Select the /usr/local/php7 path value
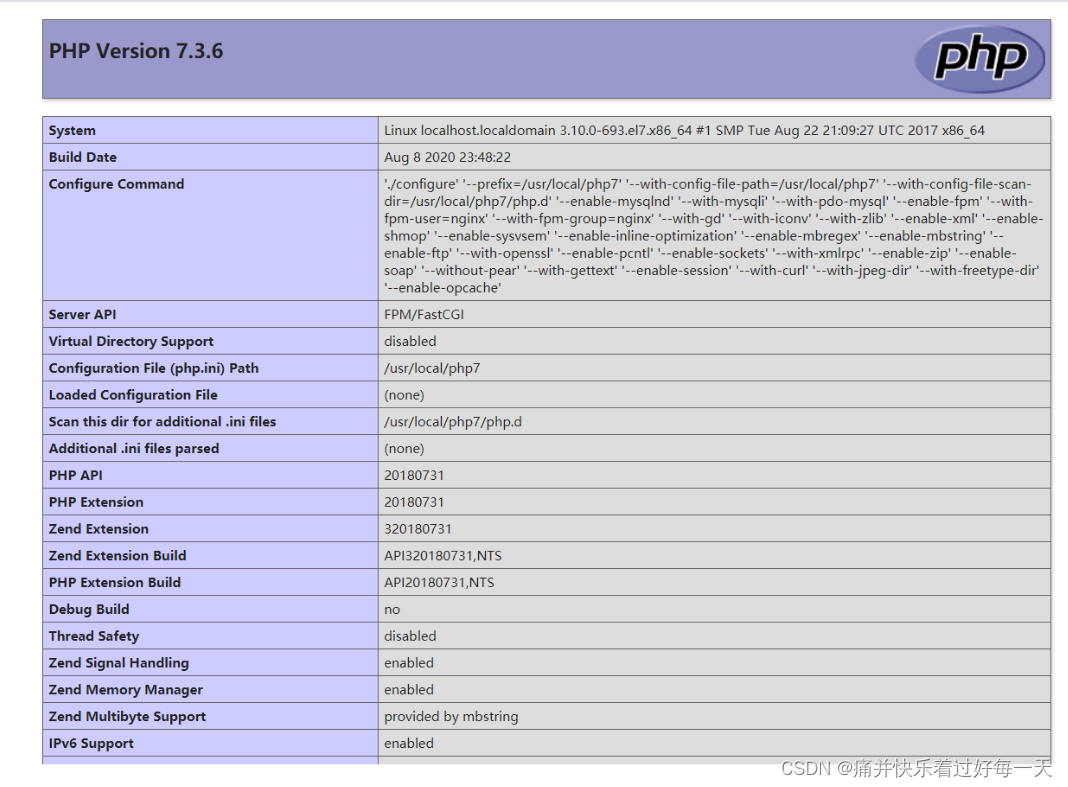Image resolution: width=1068 pixels, height=787 pixels. click(432, 368)
